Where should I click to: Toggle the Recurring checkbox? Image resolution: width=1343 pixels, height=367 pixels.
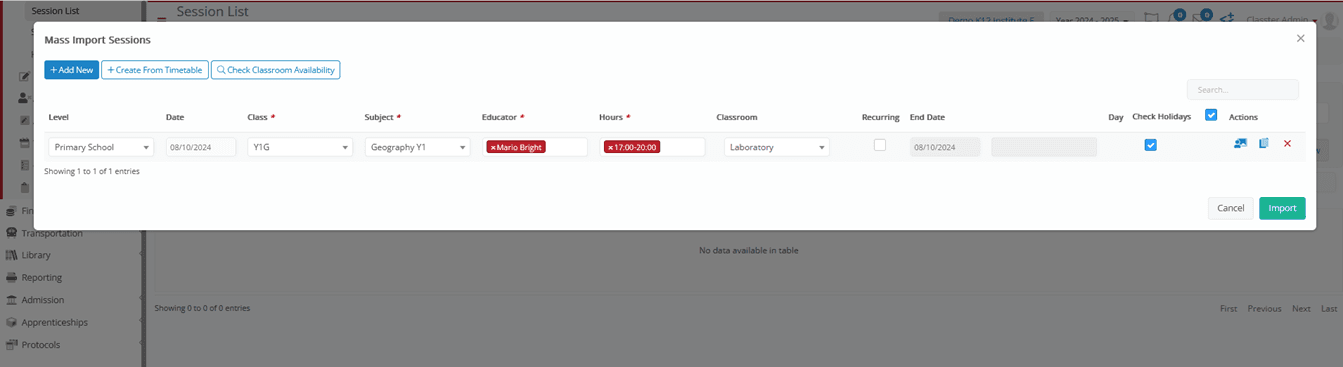click(x=880, y=145)
